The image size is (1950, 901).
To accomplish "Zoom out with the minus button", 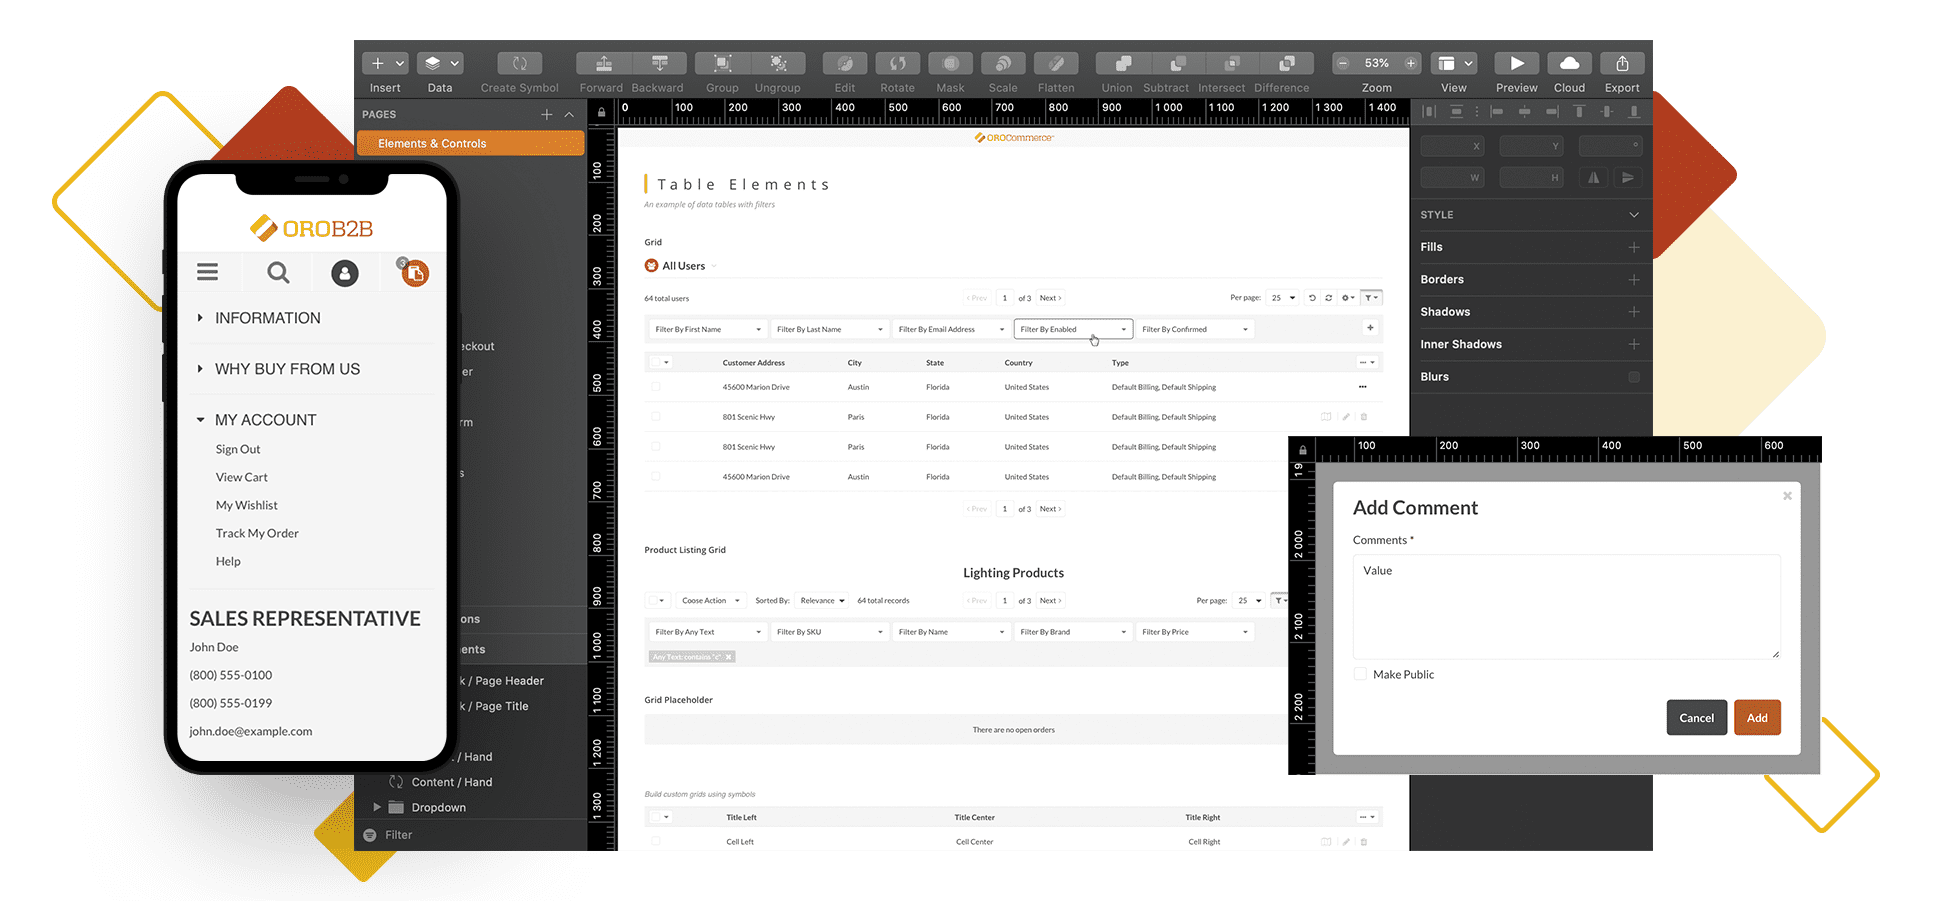I will (x=1343, y=63).
